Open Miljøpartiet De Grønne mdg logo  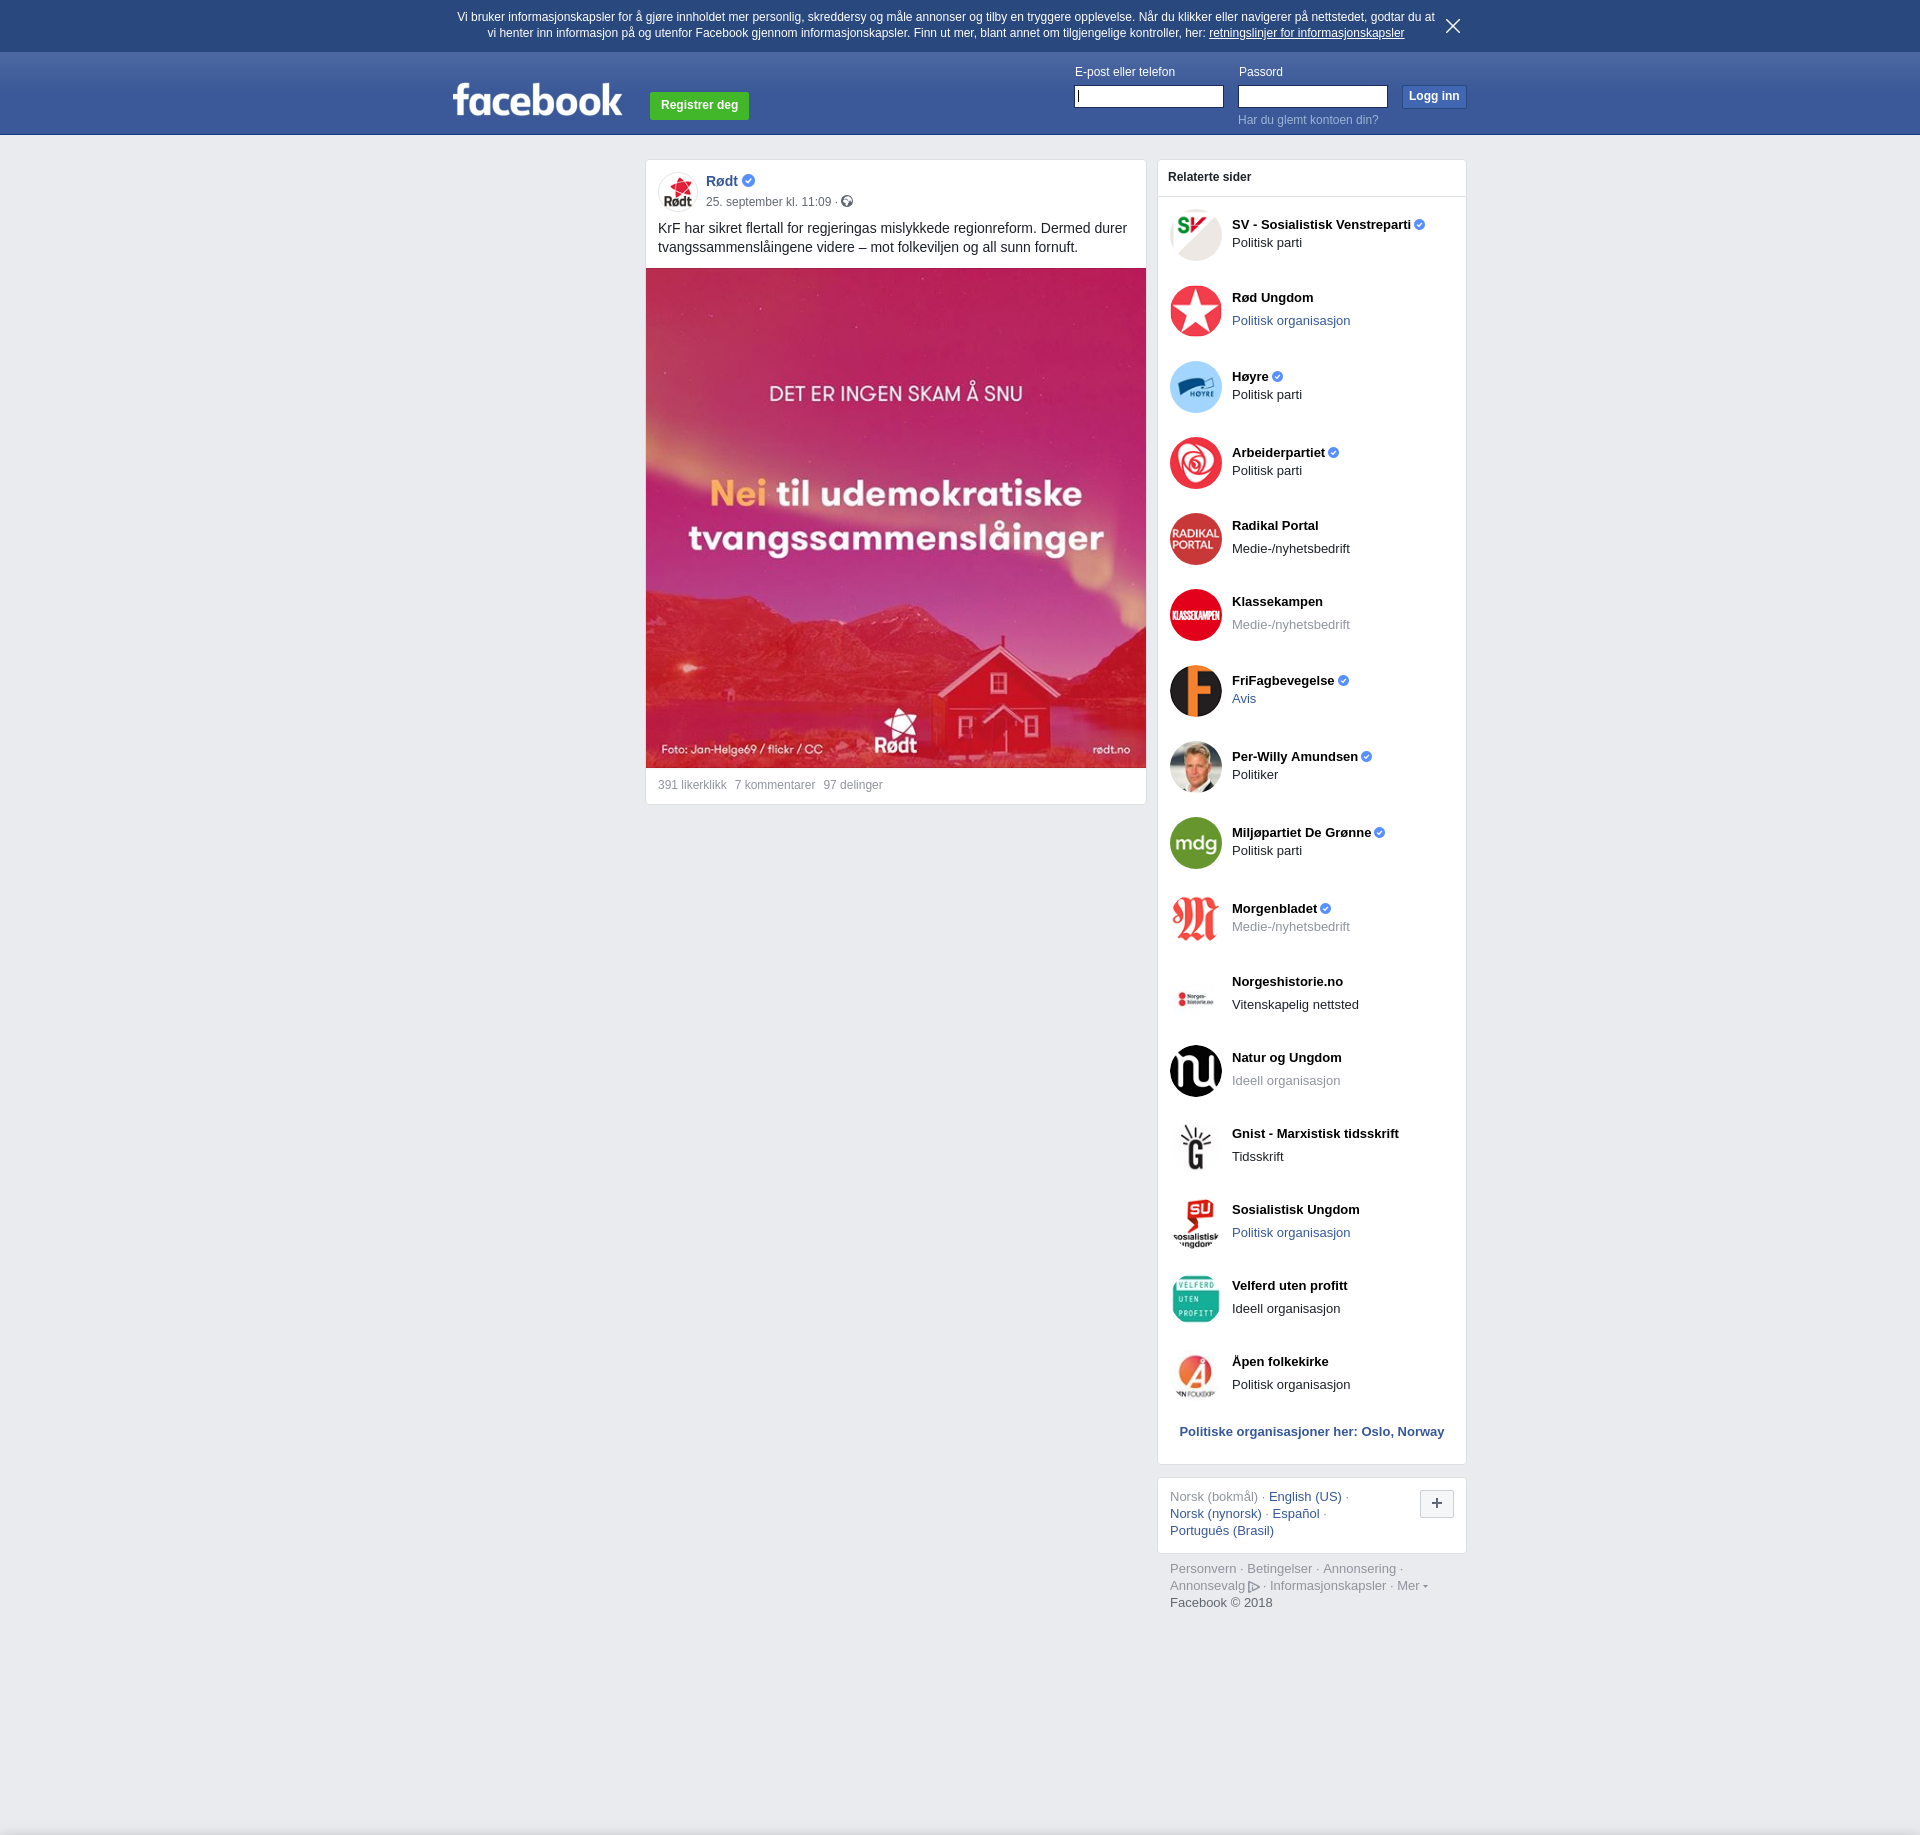(1196, 843)
